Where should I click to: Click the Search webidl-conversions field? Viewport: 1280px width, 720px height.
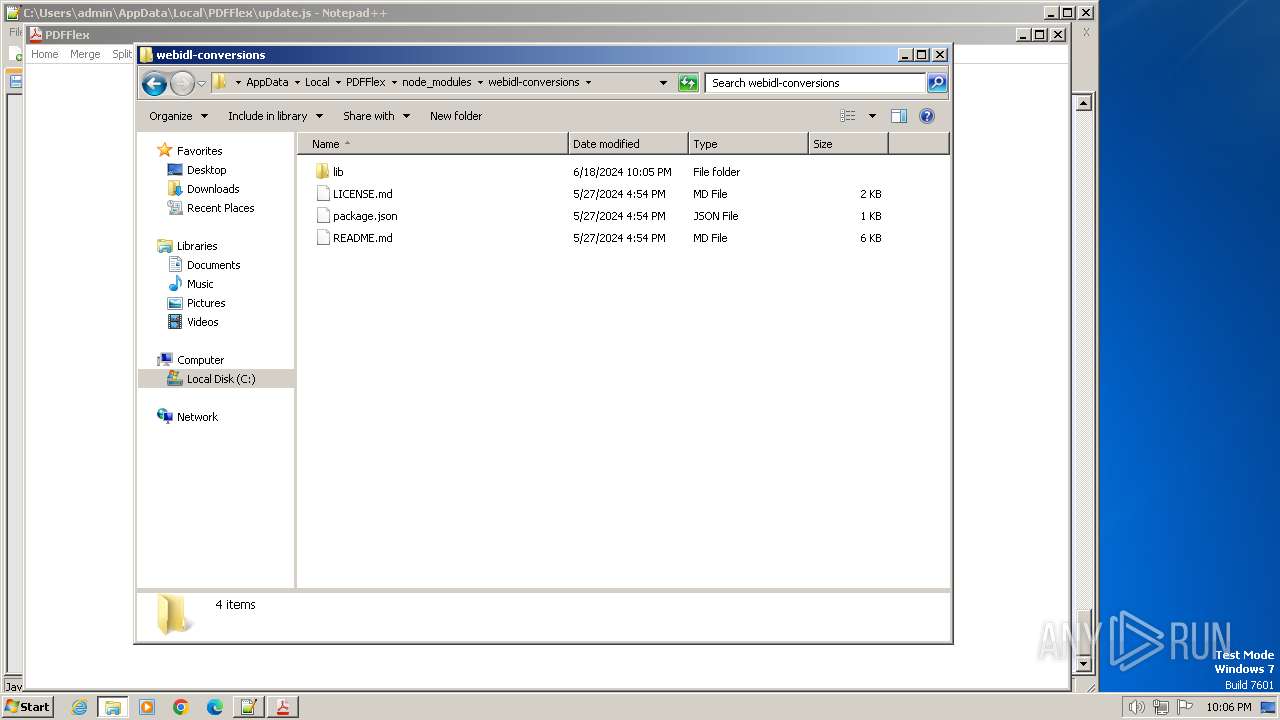(815, 83)
